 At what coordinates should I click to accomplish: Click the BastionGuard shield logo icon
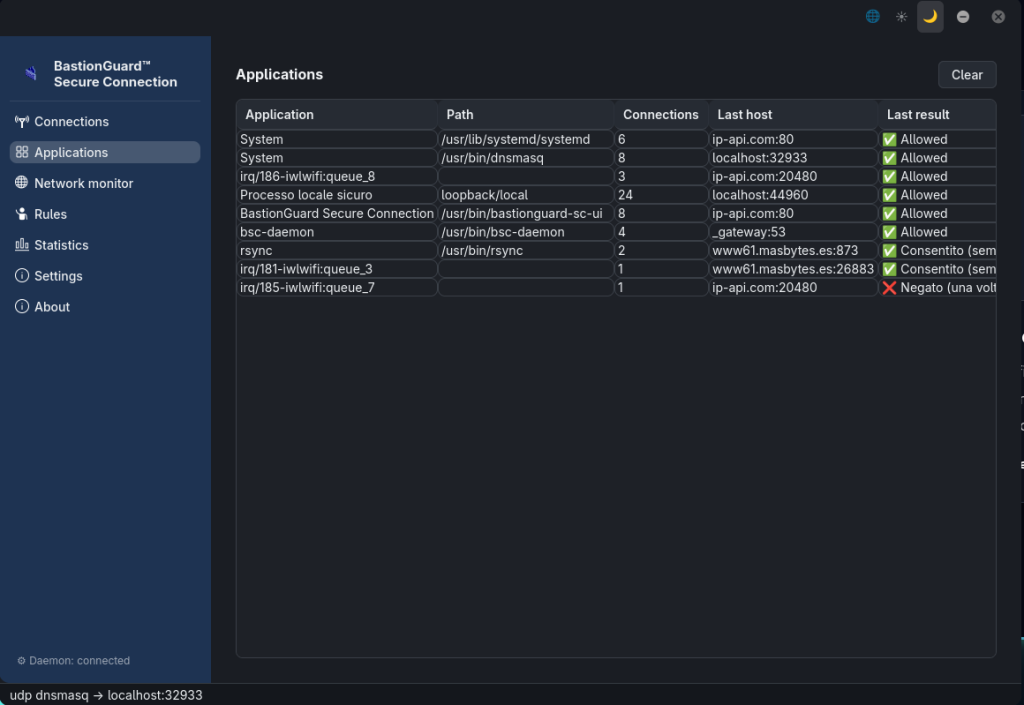[31, 73]
